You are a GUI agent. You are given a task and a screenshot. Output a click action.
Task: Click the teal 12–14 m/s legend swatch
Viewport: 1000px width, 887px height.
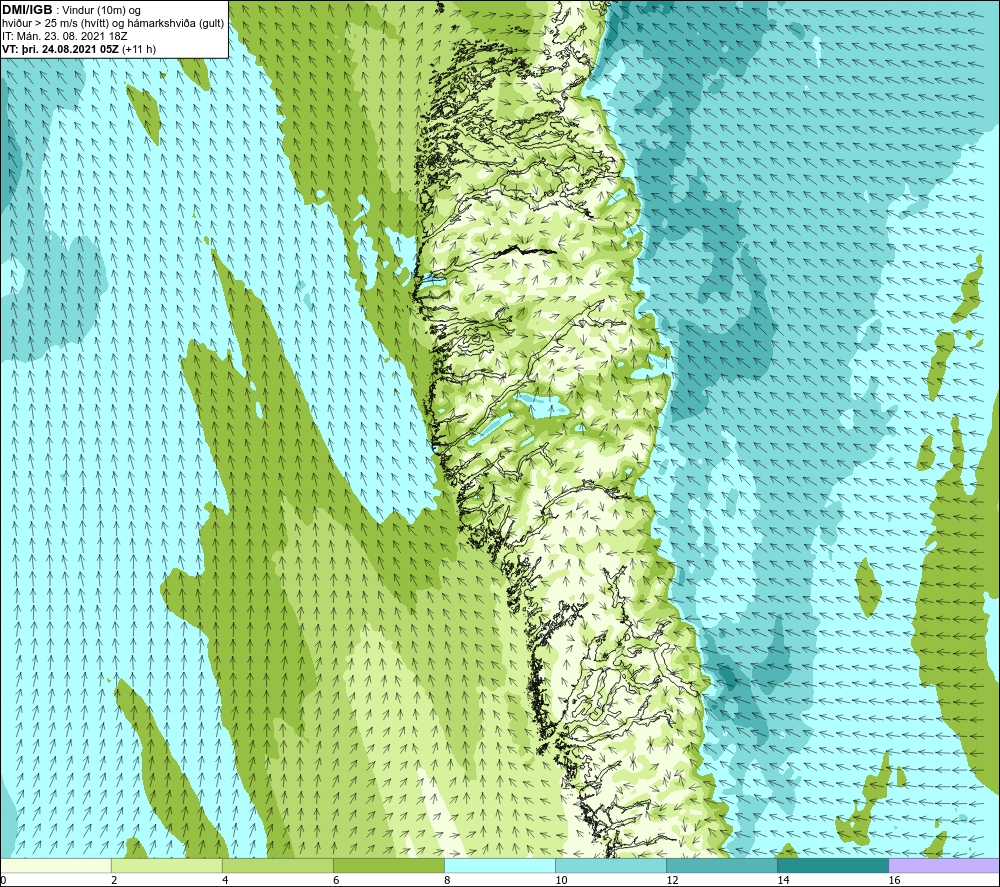721,865
